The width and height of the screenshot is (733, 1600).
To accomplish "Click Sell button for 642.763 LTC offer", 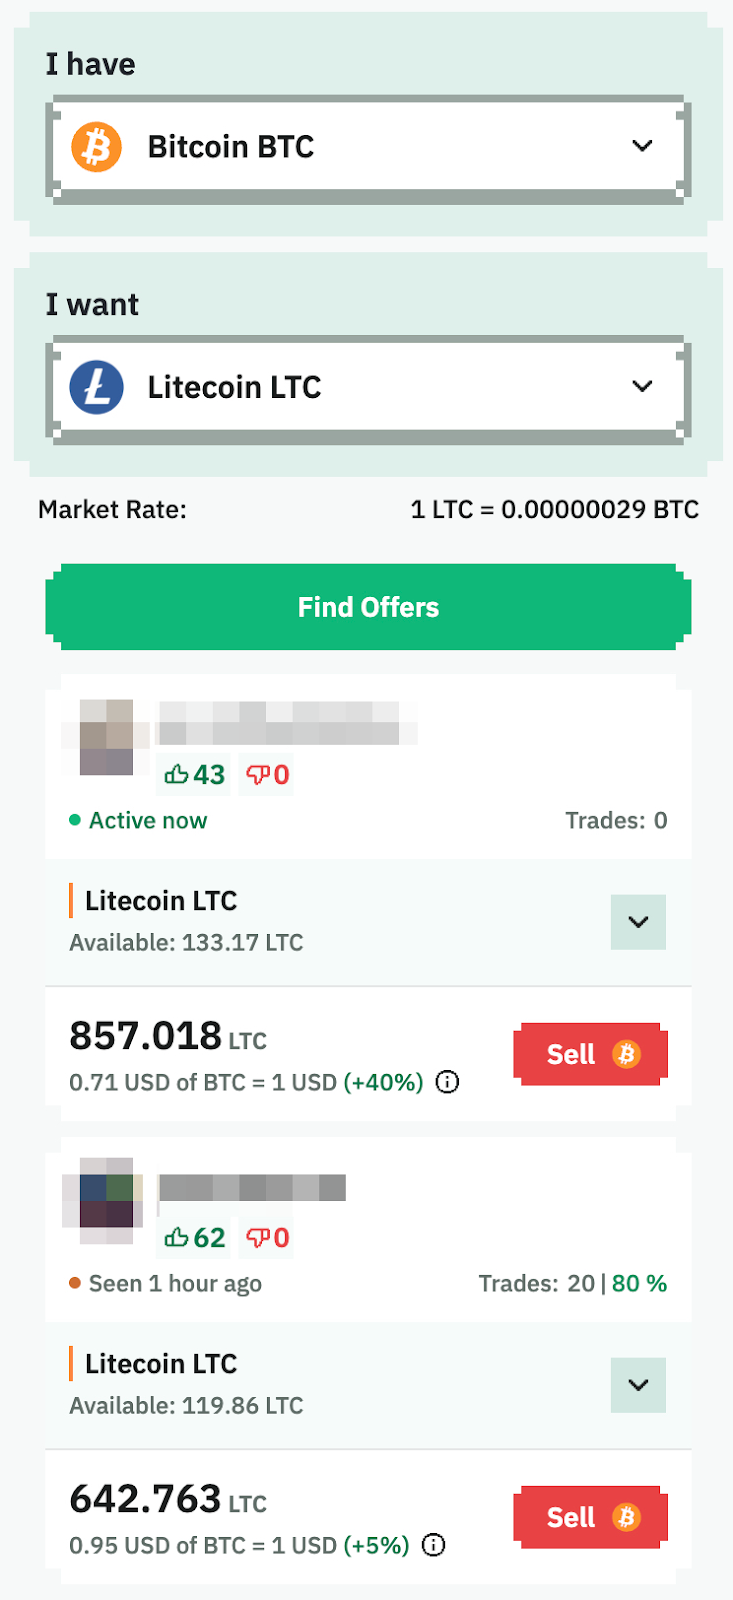I will pyautogui.click(x=591, y=1517).
